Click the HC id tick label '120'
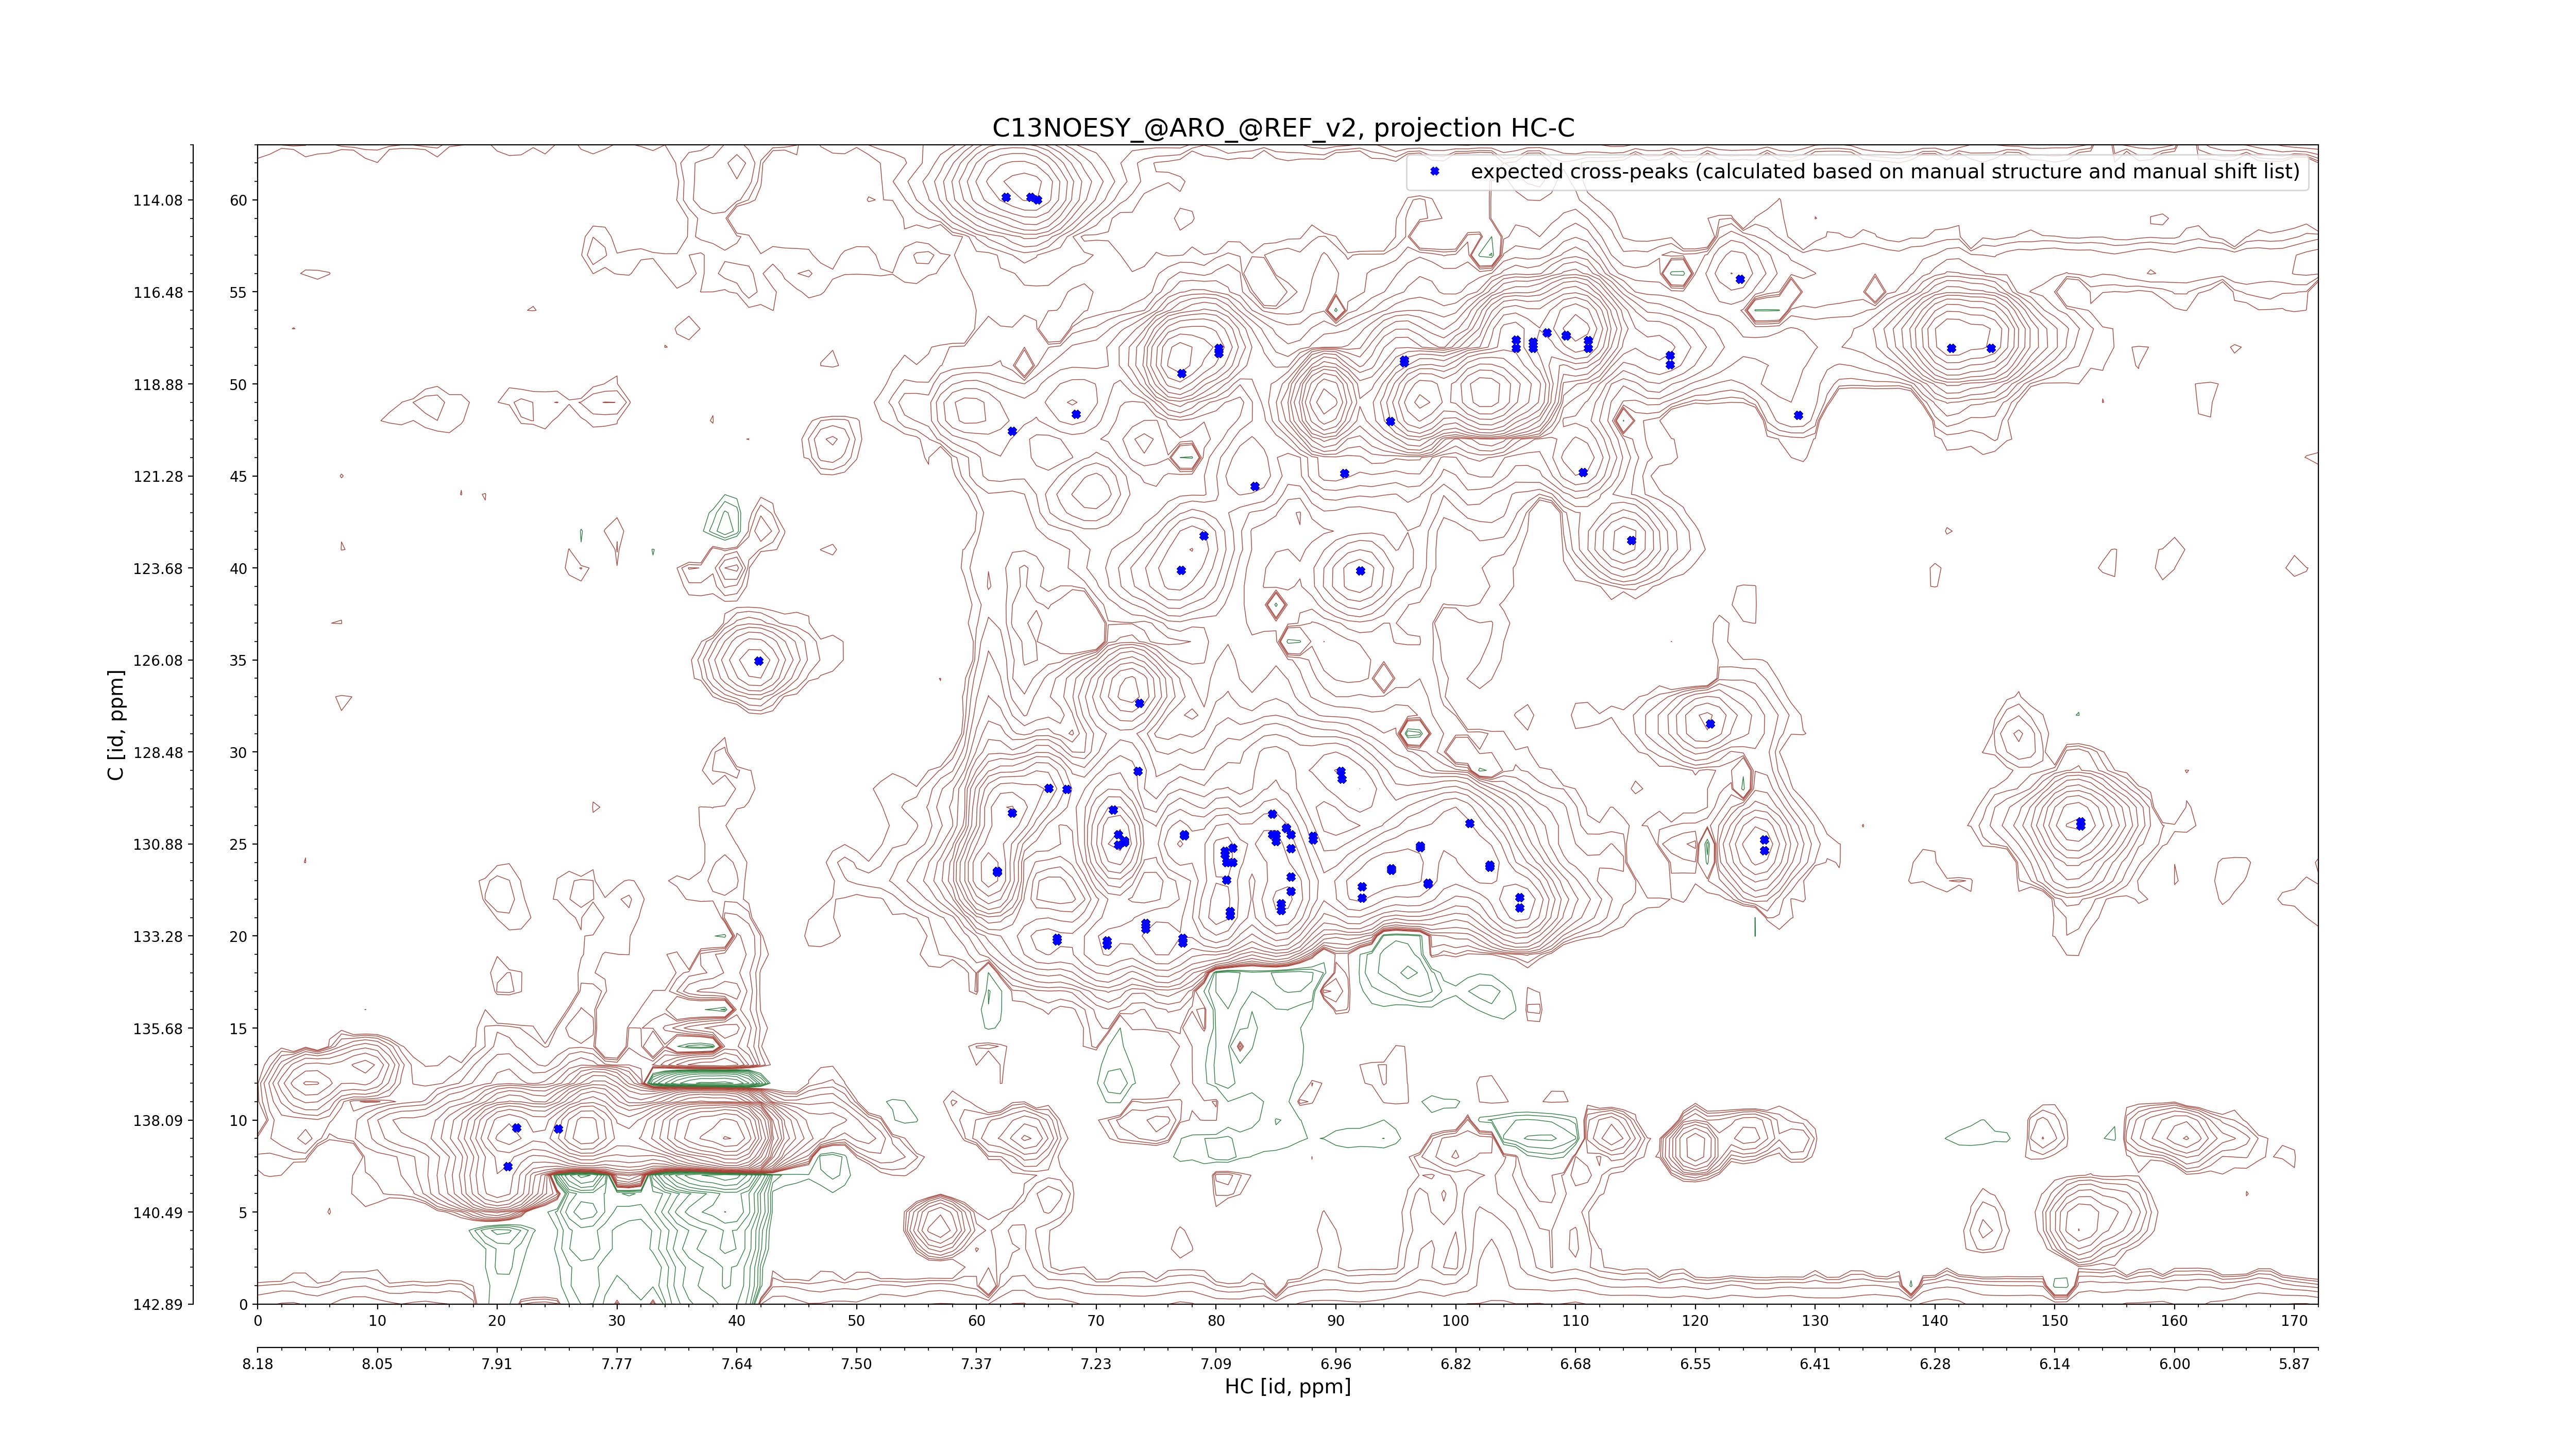 click(1695, 1321)
